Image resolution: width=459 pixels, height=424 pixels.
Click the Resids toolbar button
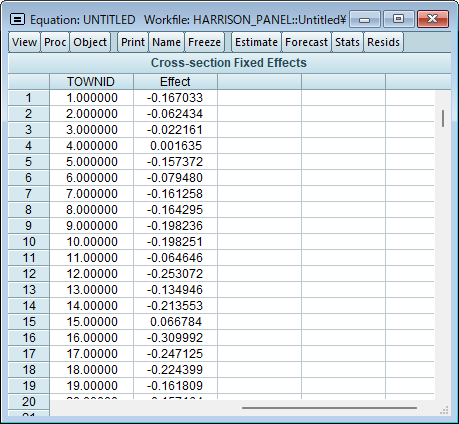pos(383,42)
